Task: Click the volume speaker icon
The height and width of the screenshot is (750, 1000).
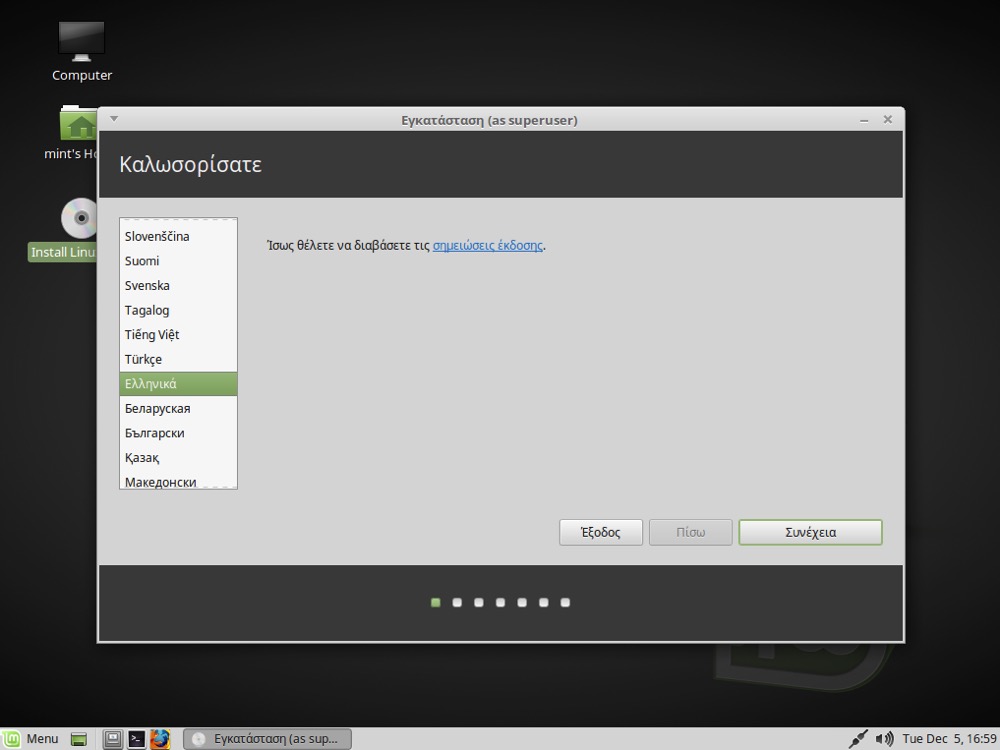Action: tap(884, 739)
